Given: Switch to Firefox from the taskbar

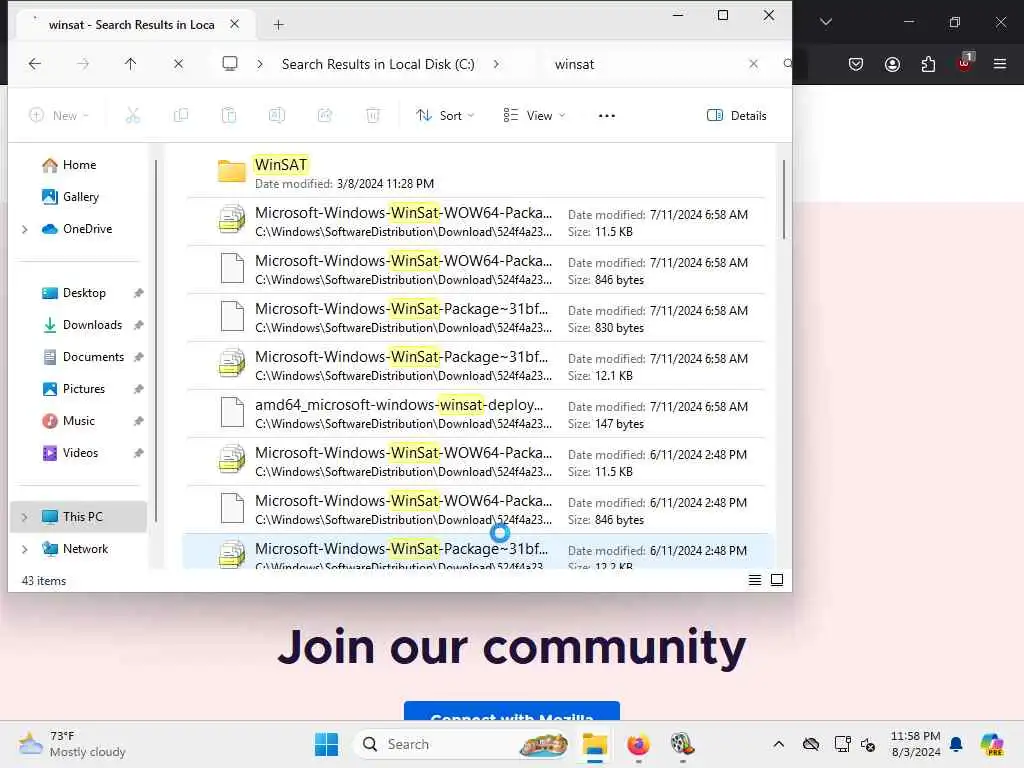Looking at the screenshot, I should point(638,744).
